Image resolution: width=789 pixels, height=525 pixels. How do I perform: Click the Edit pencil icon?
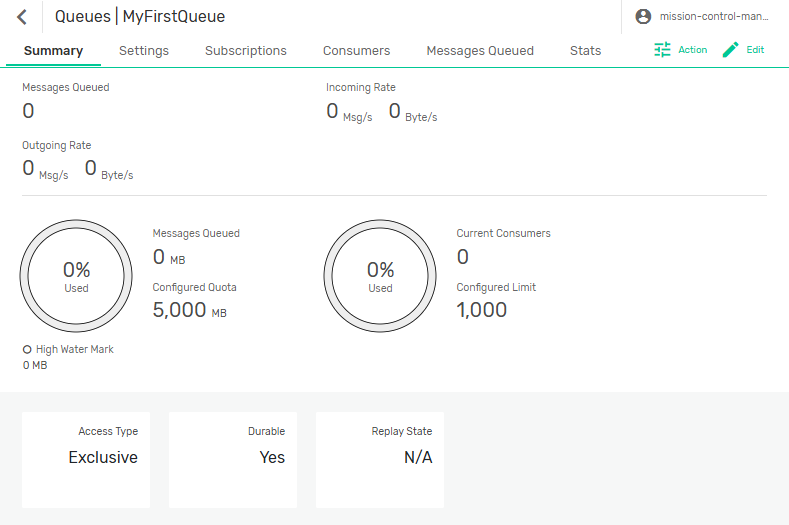tap(731, 49)
